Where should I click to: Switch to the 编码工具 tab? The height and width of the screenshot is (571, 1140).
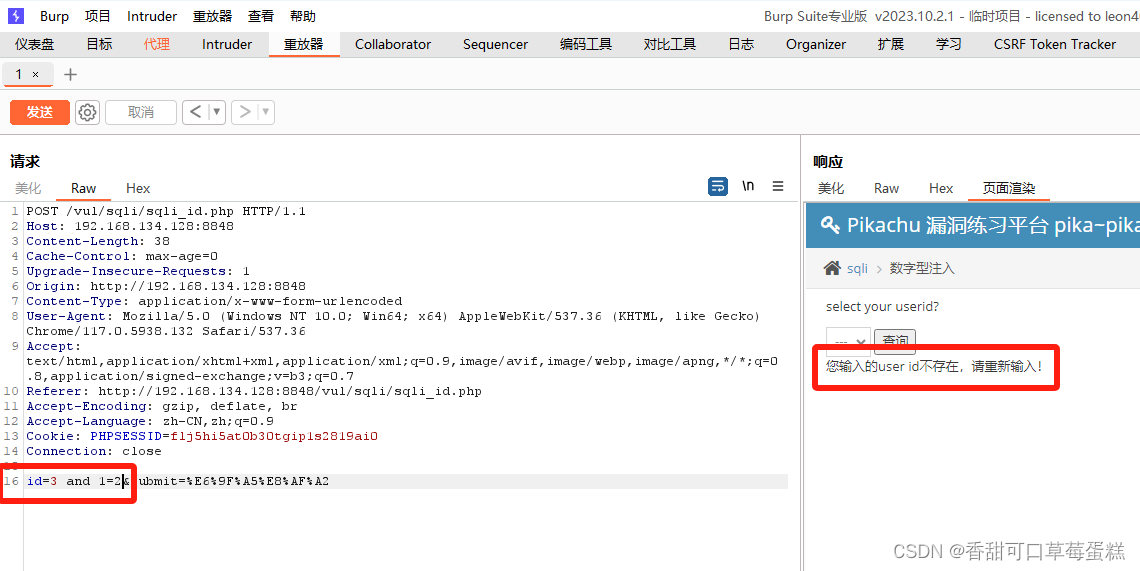[586, 44]
